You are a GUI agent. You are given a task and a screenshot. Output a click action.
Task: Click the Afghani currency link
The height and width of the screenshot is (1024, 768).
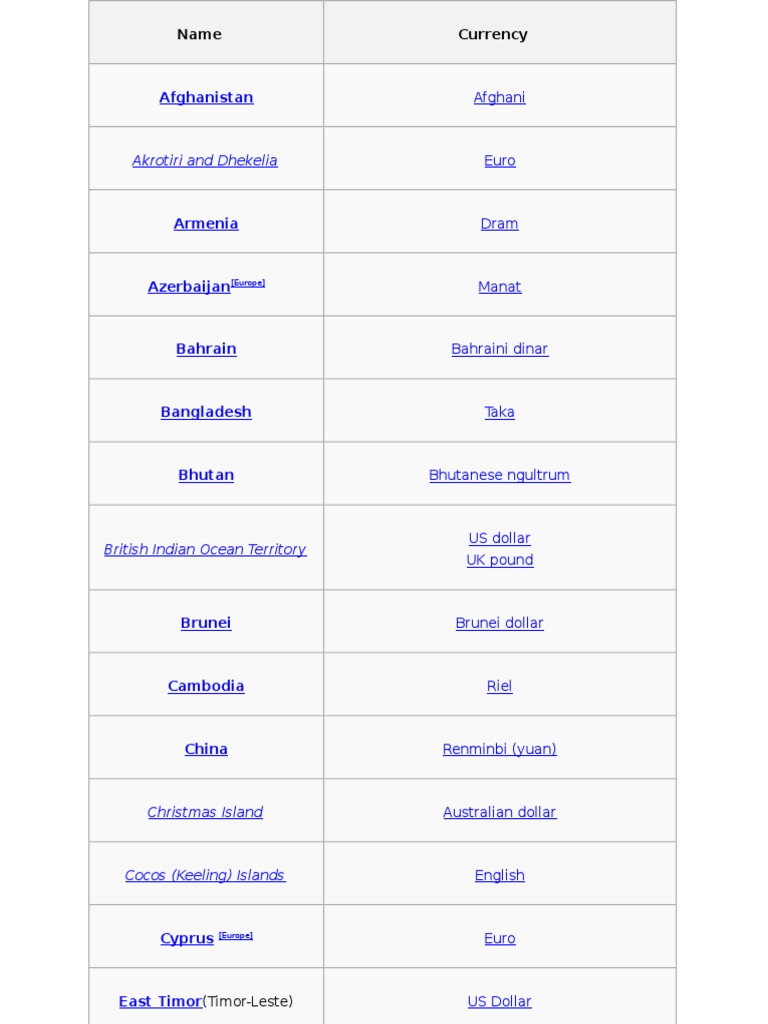pos(499,97)
